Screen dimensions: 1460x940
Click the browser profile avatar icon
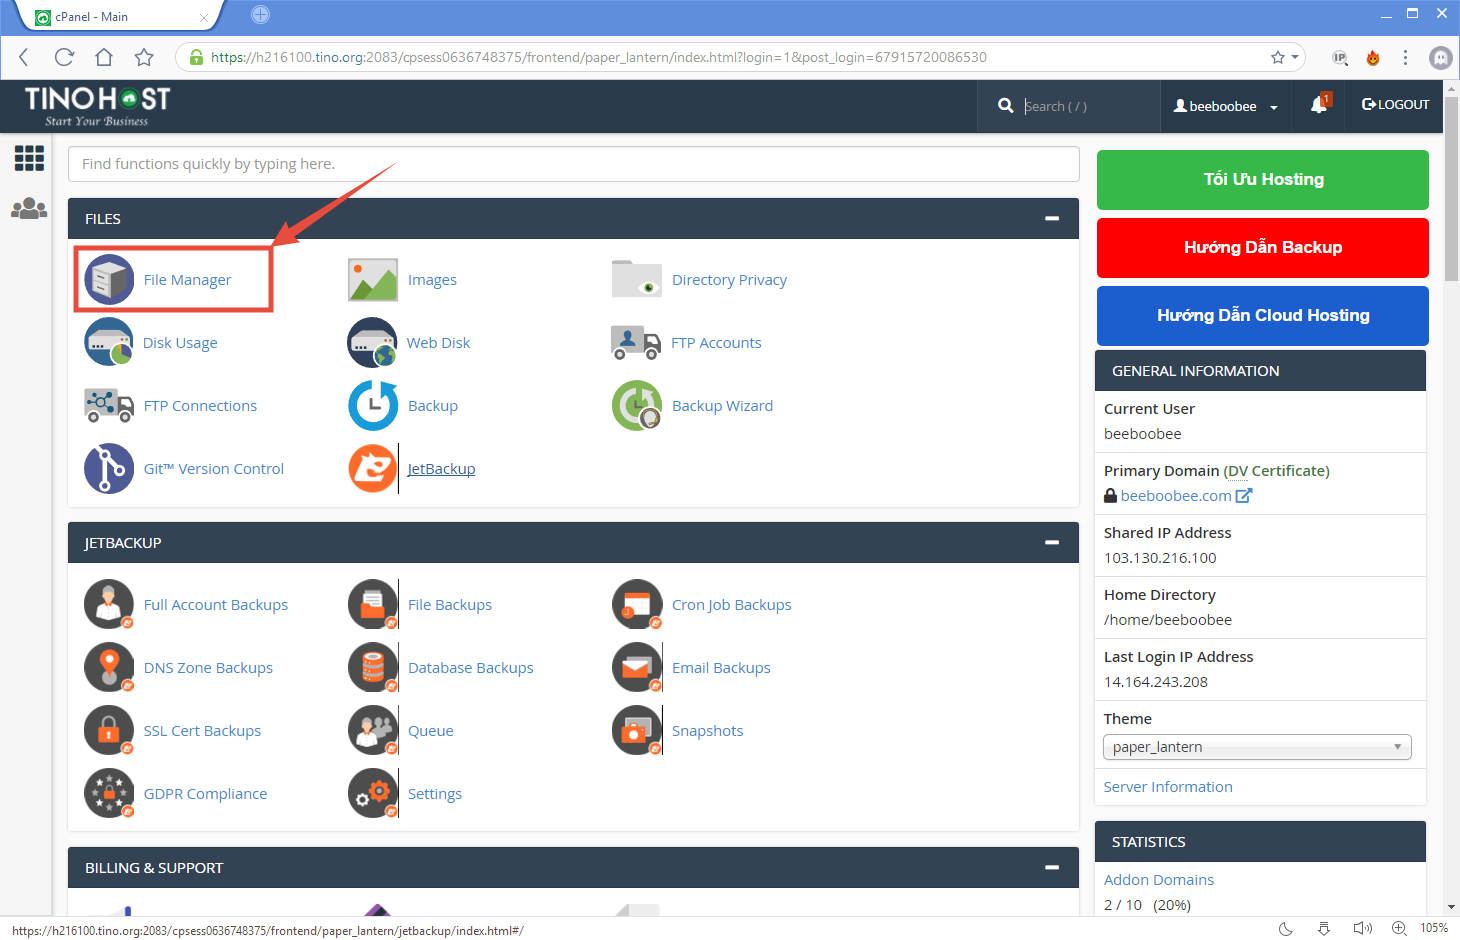[1440, 57]
